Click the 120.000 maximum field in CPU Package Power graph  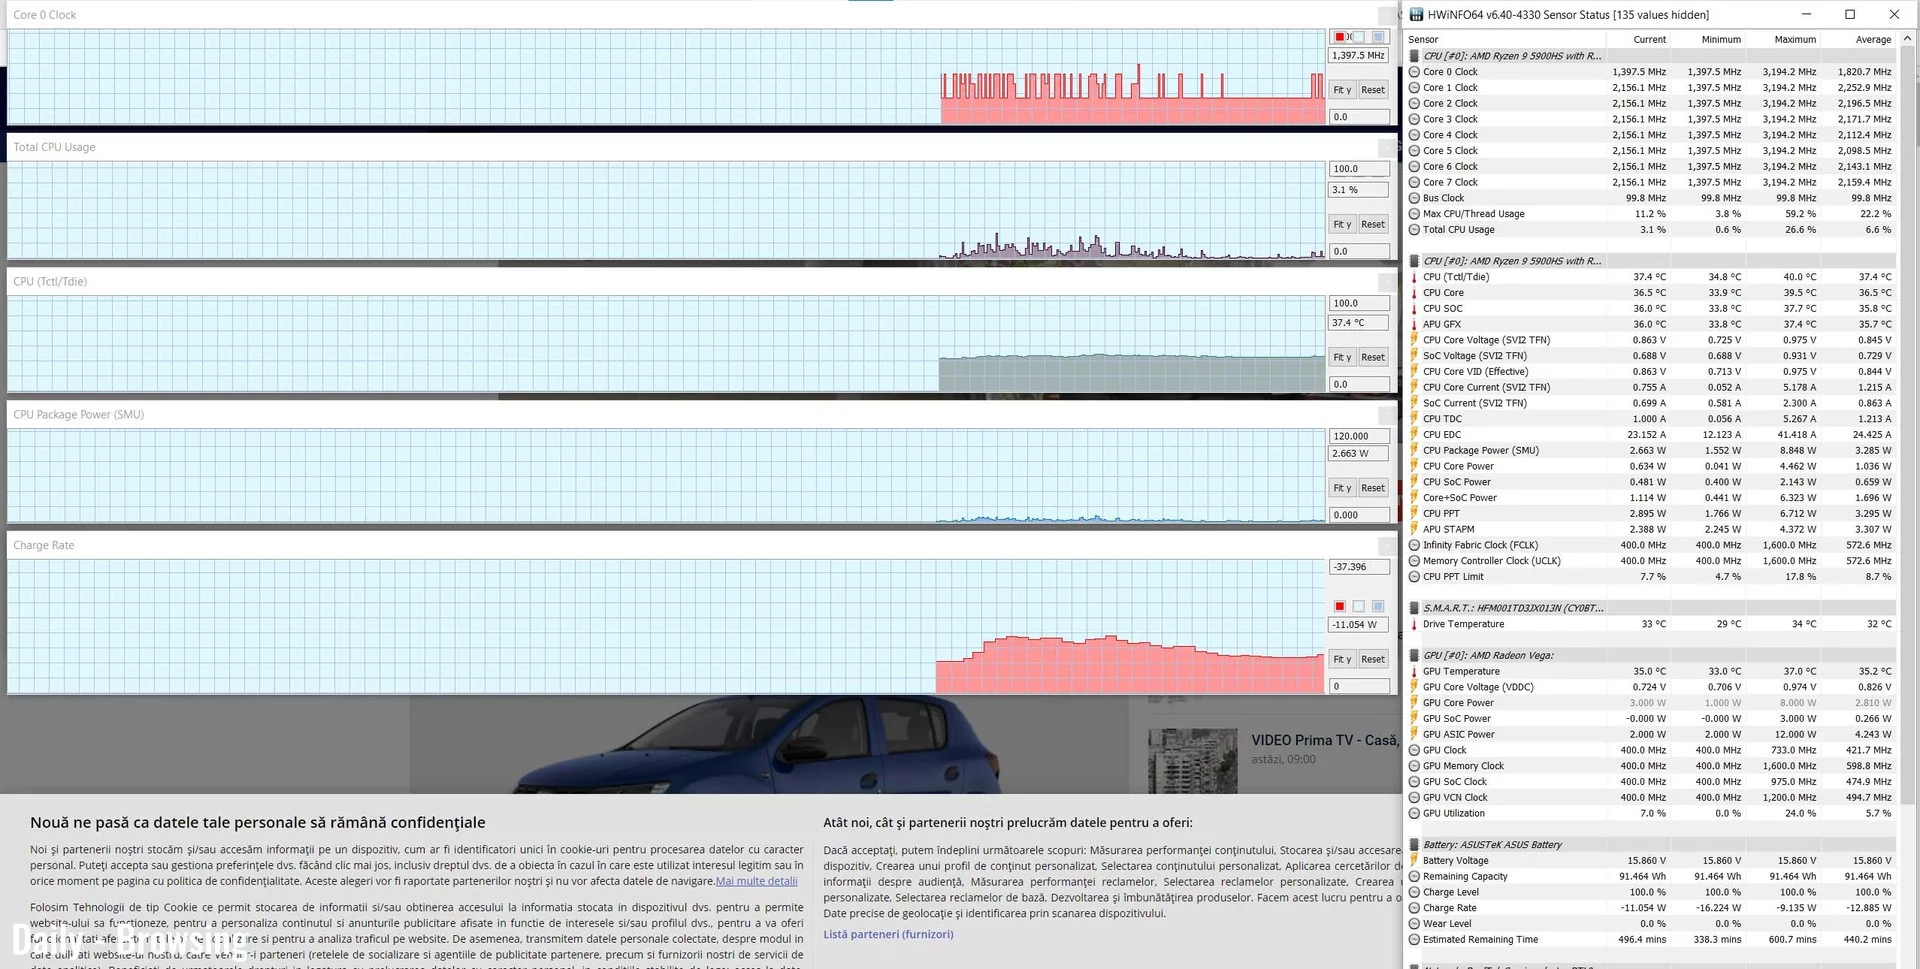click(1359, 436)
